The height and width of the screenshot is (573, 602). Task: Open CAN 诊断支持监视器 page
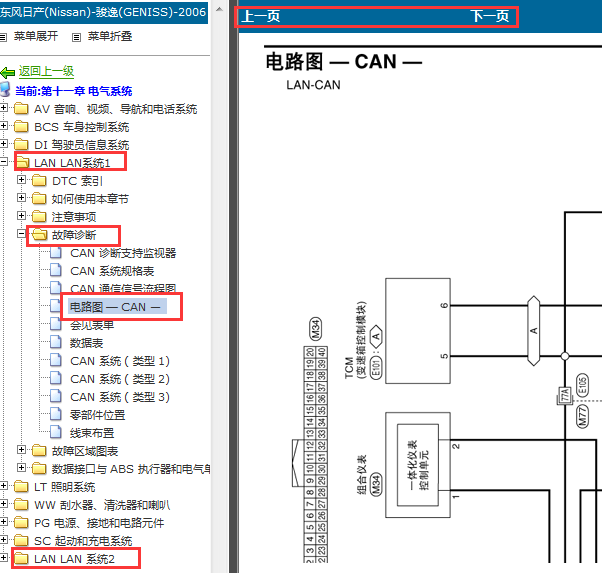123,253
